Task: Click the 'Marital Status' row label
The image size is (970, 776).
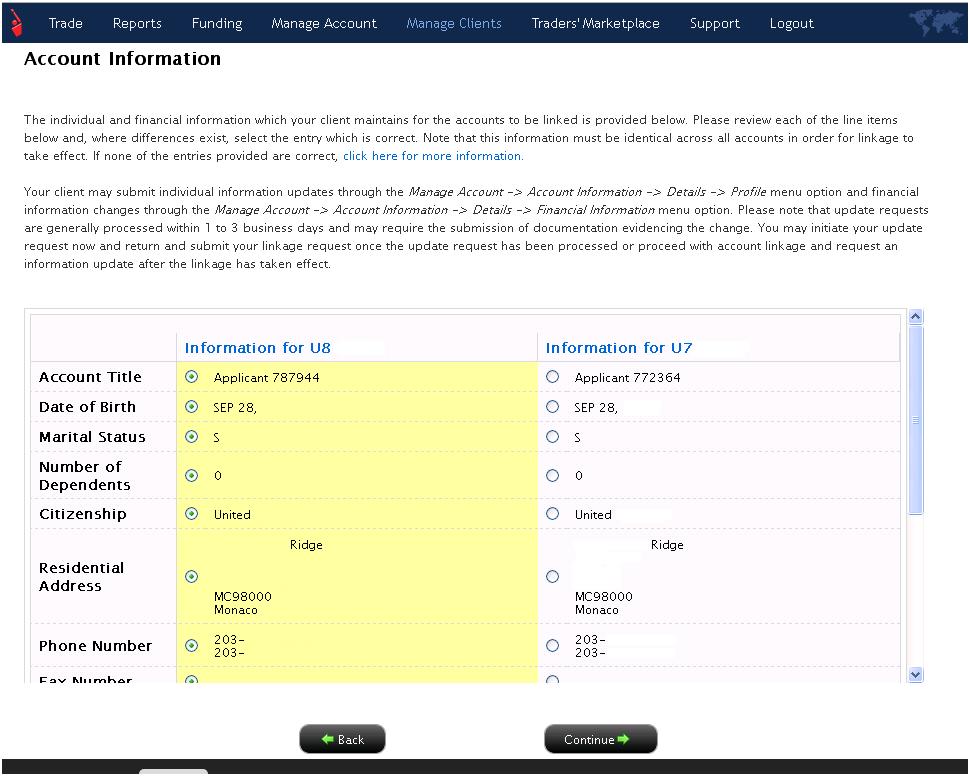Action: click(x=92, y=437)
